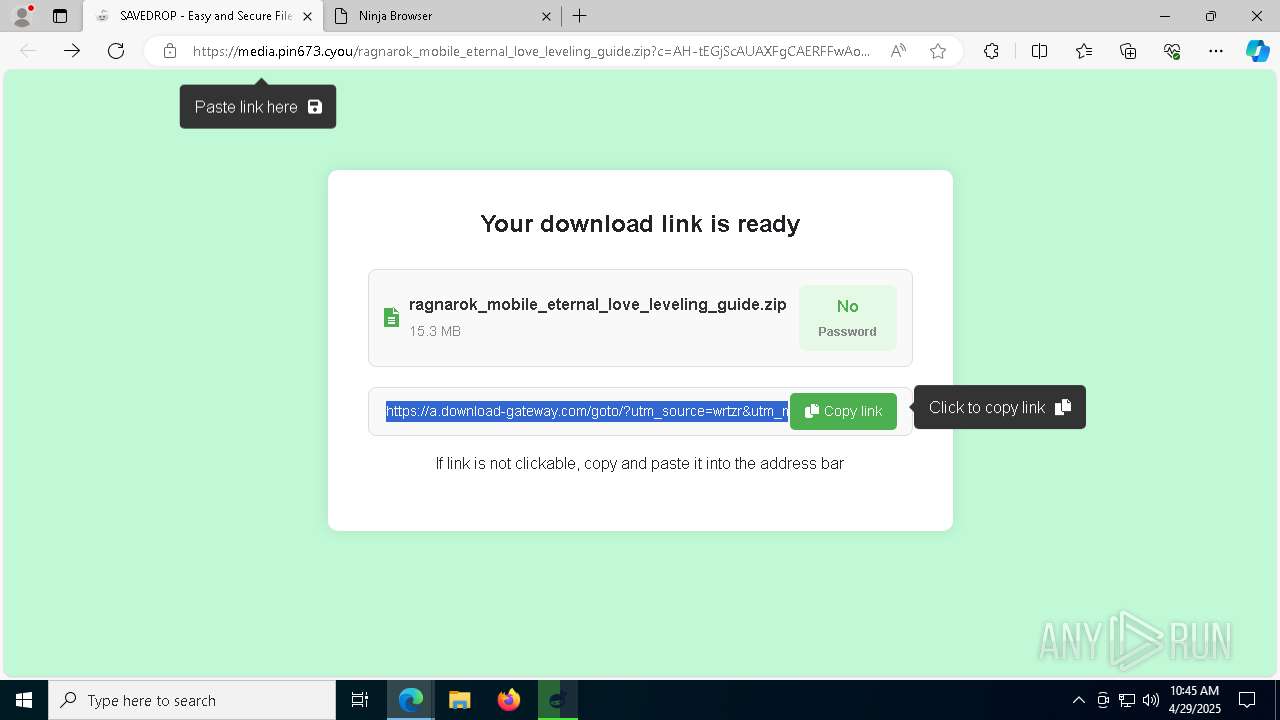The height and width of the screenshot is (720, 1280).
Task: Open the Favorites list
Action: [1084, 51]
